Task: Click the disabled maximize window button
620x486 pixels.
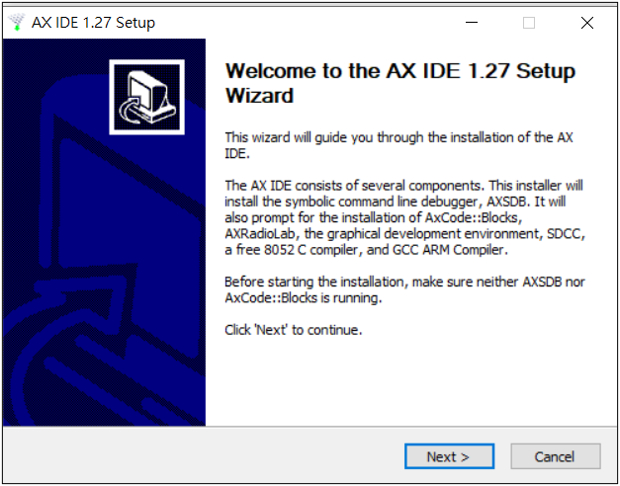Action: click(529, 23)
